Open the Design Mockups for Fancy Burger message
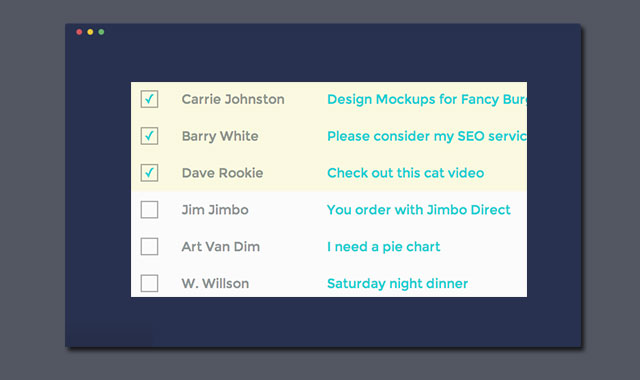640x380 pixels. 427,100
